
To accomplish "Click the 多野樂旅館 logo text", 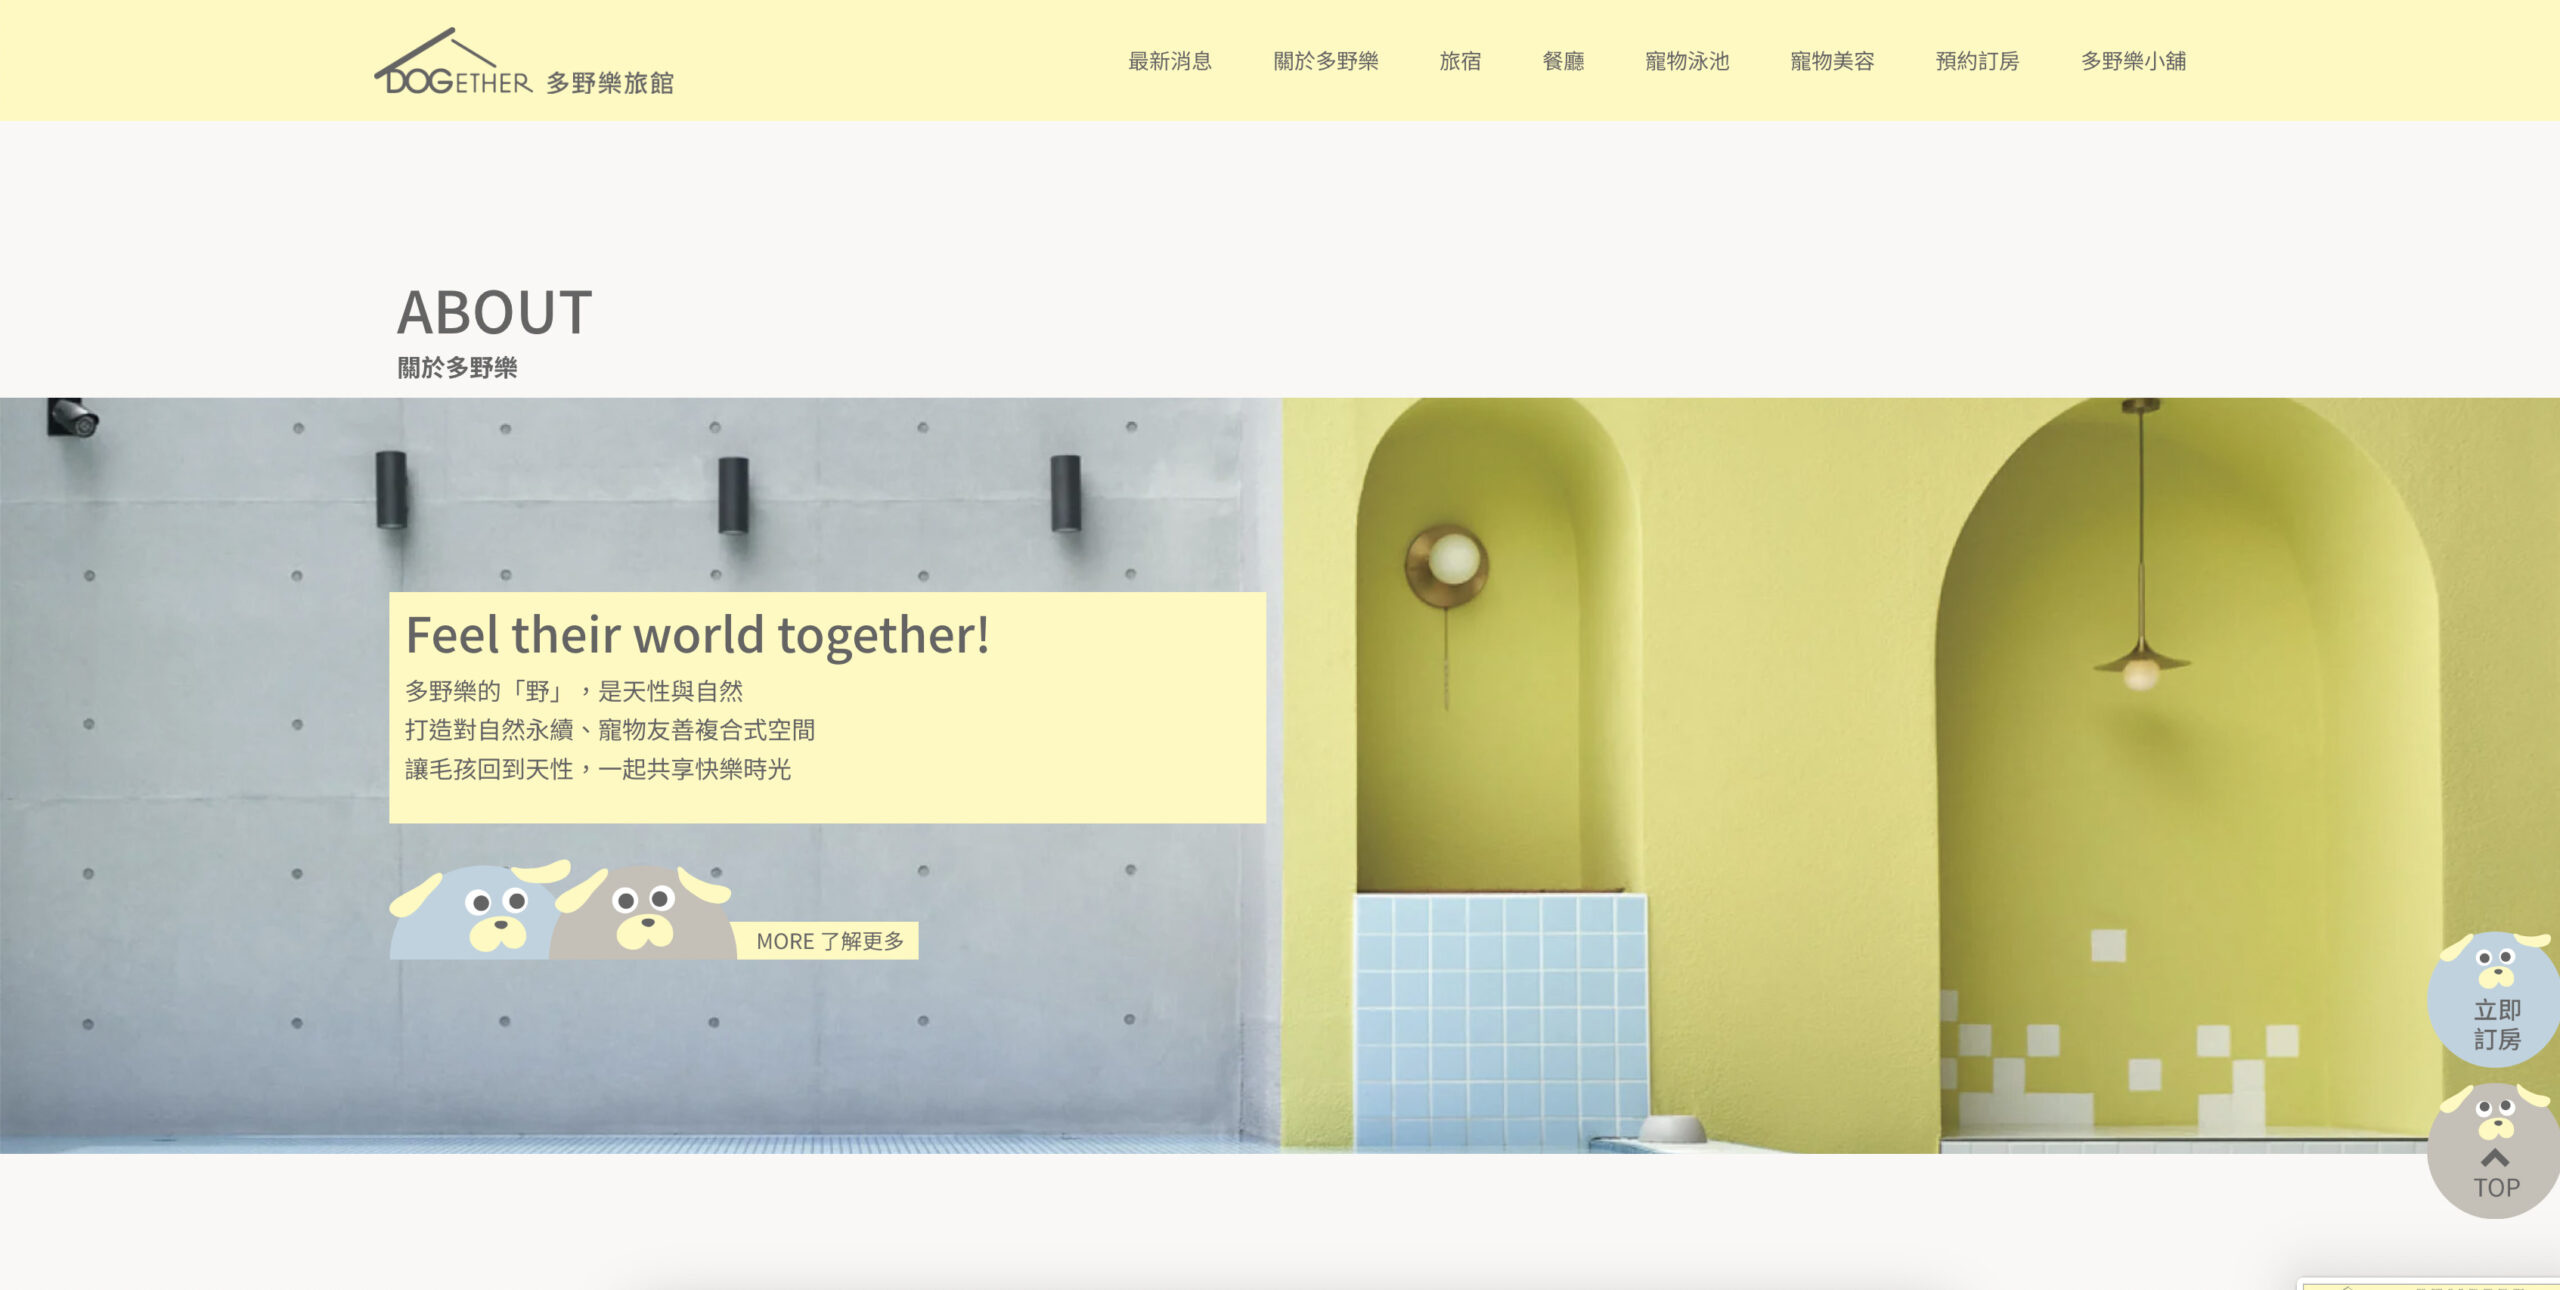I will coord(610,82).
